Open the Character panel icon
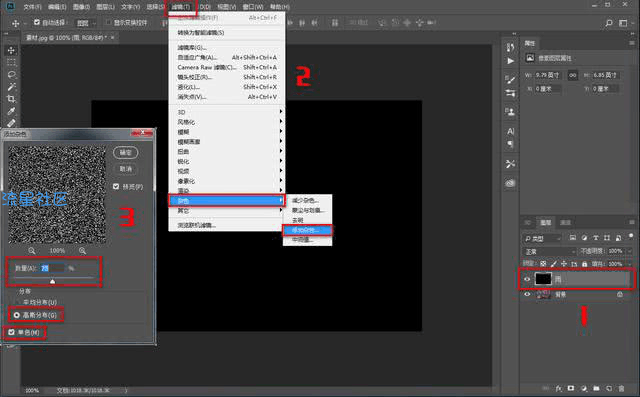Screen dimensions: 640x397 [510, 131]
